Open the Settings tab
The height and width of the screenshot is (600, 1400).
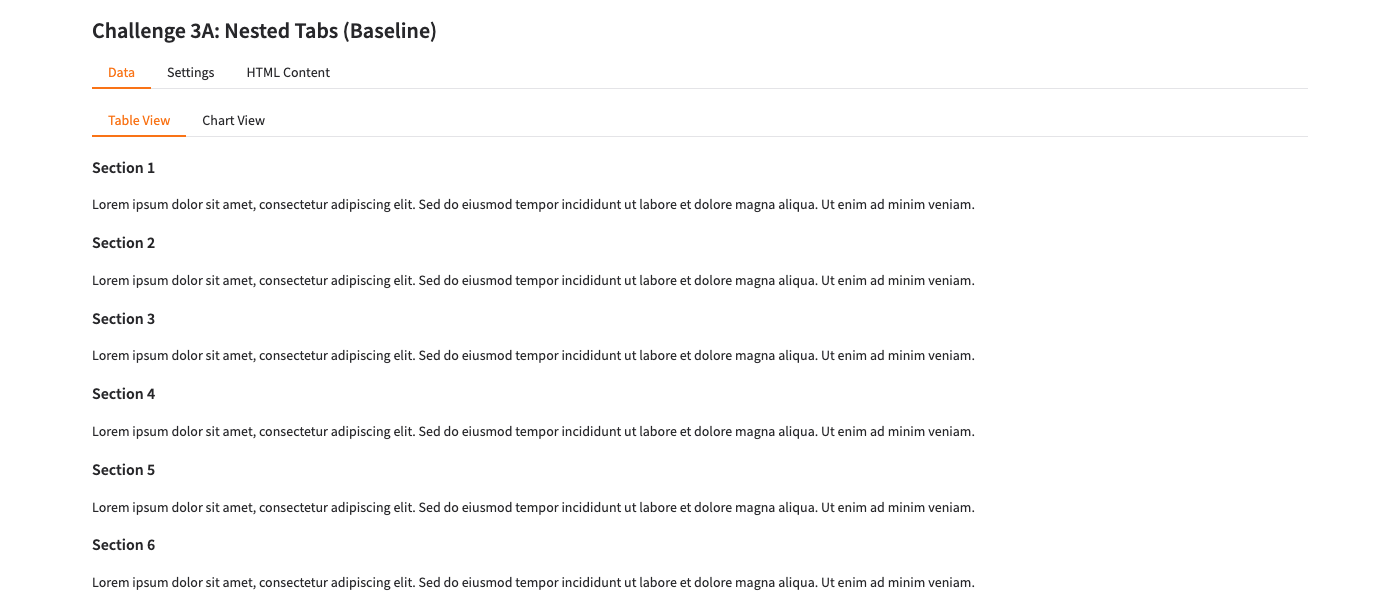[x=190, y=72]
